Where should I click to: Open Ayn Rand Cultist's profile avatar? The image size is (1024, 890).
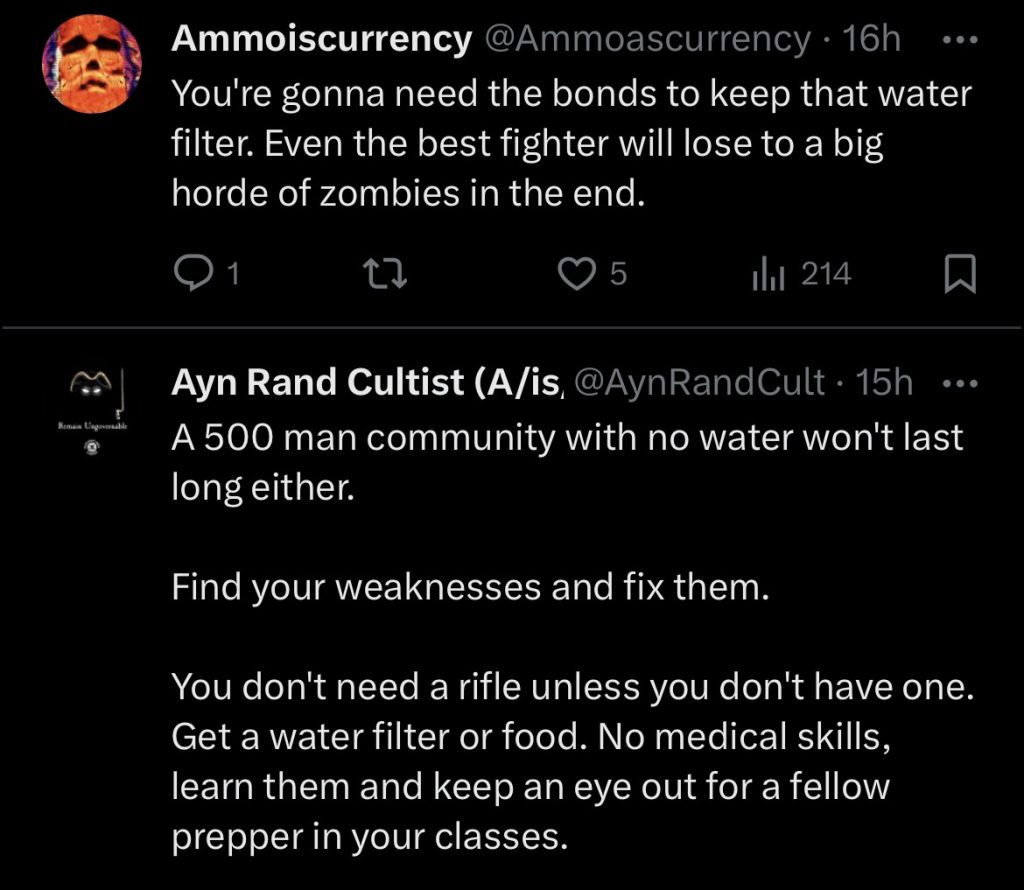click(92, 409)
